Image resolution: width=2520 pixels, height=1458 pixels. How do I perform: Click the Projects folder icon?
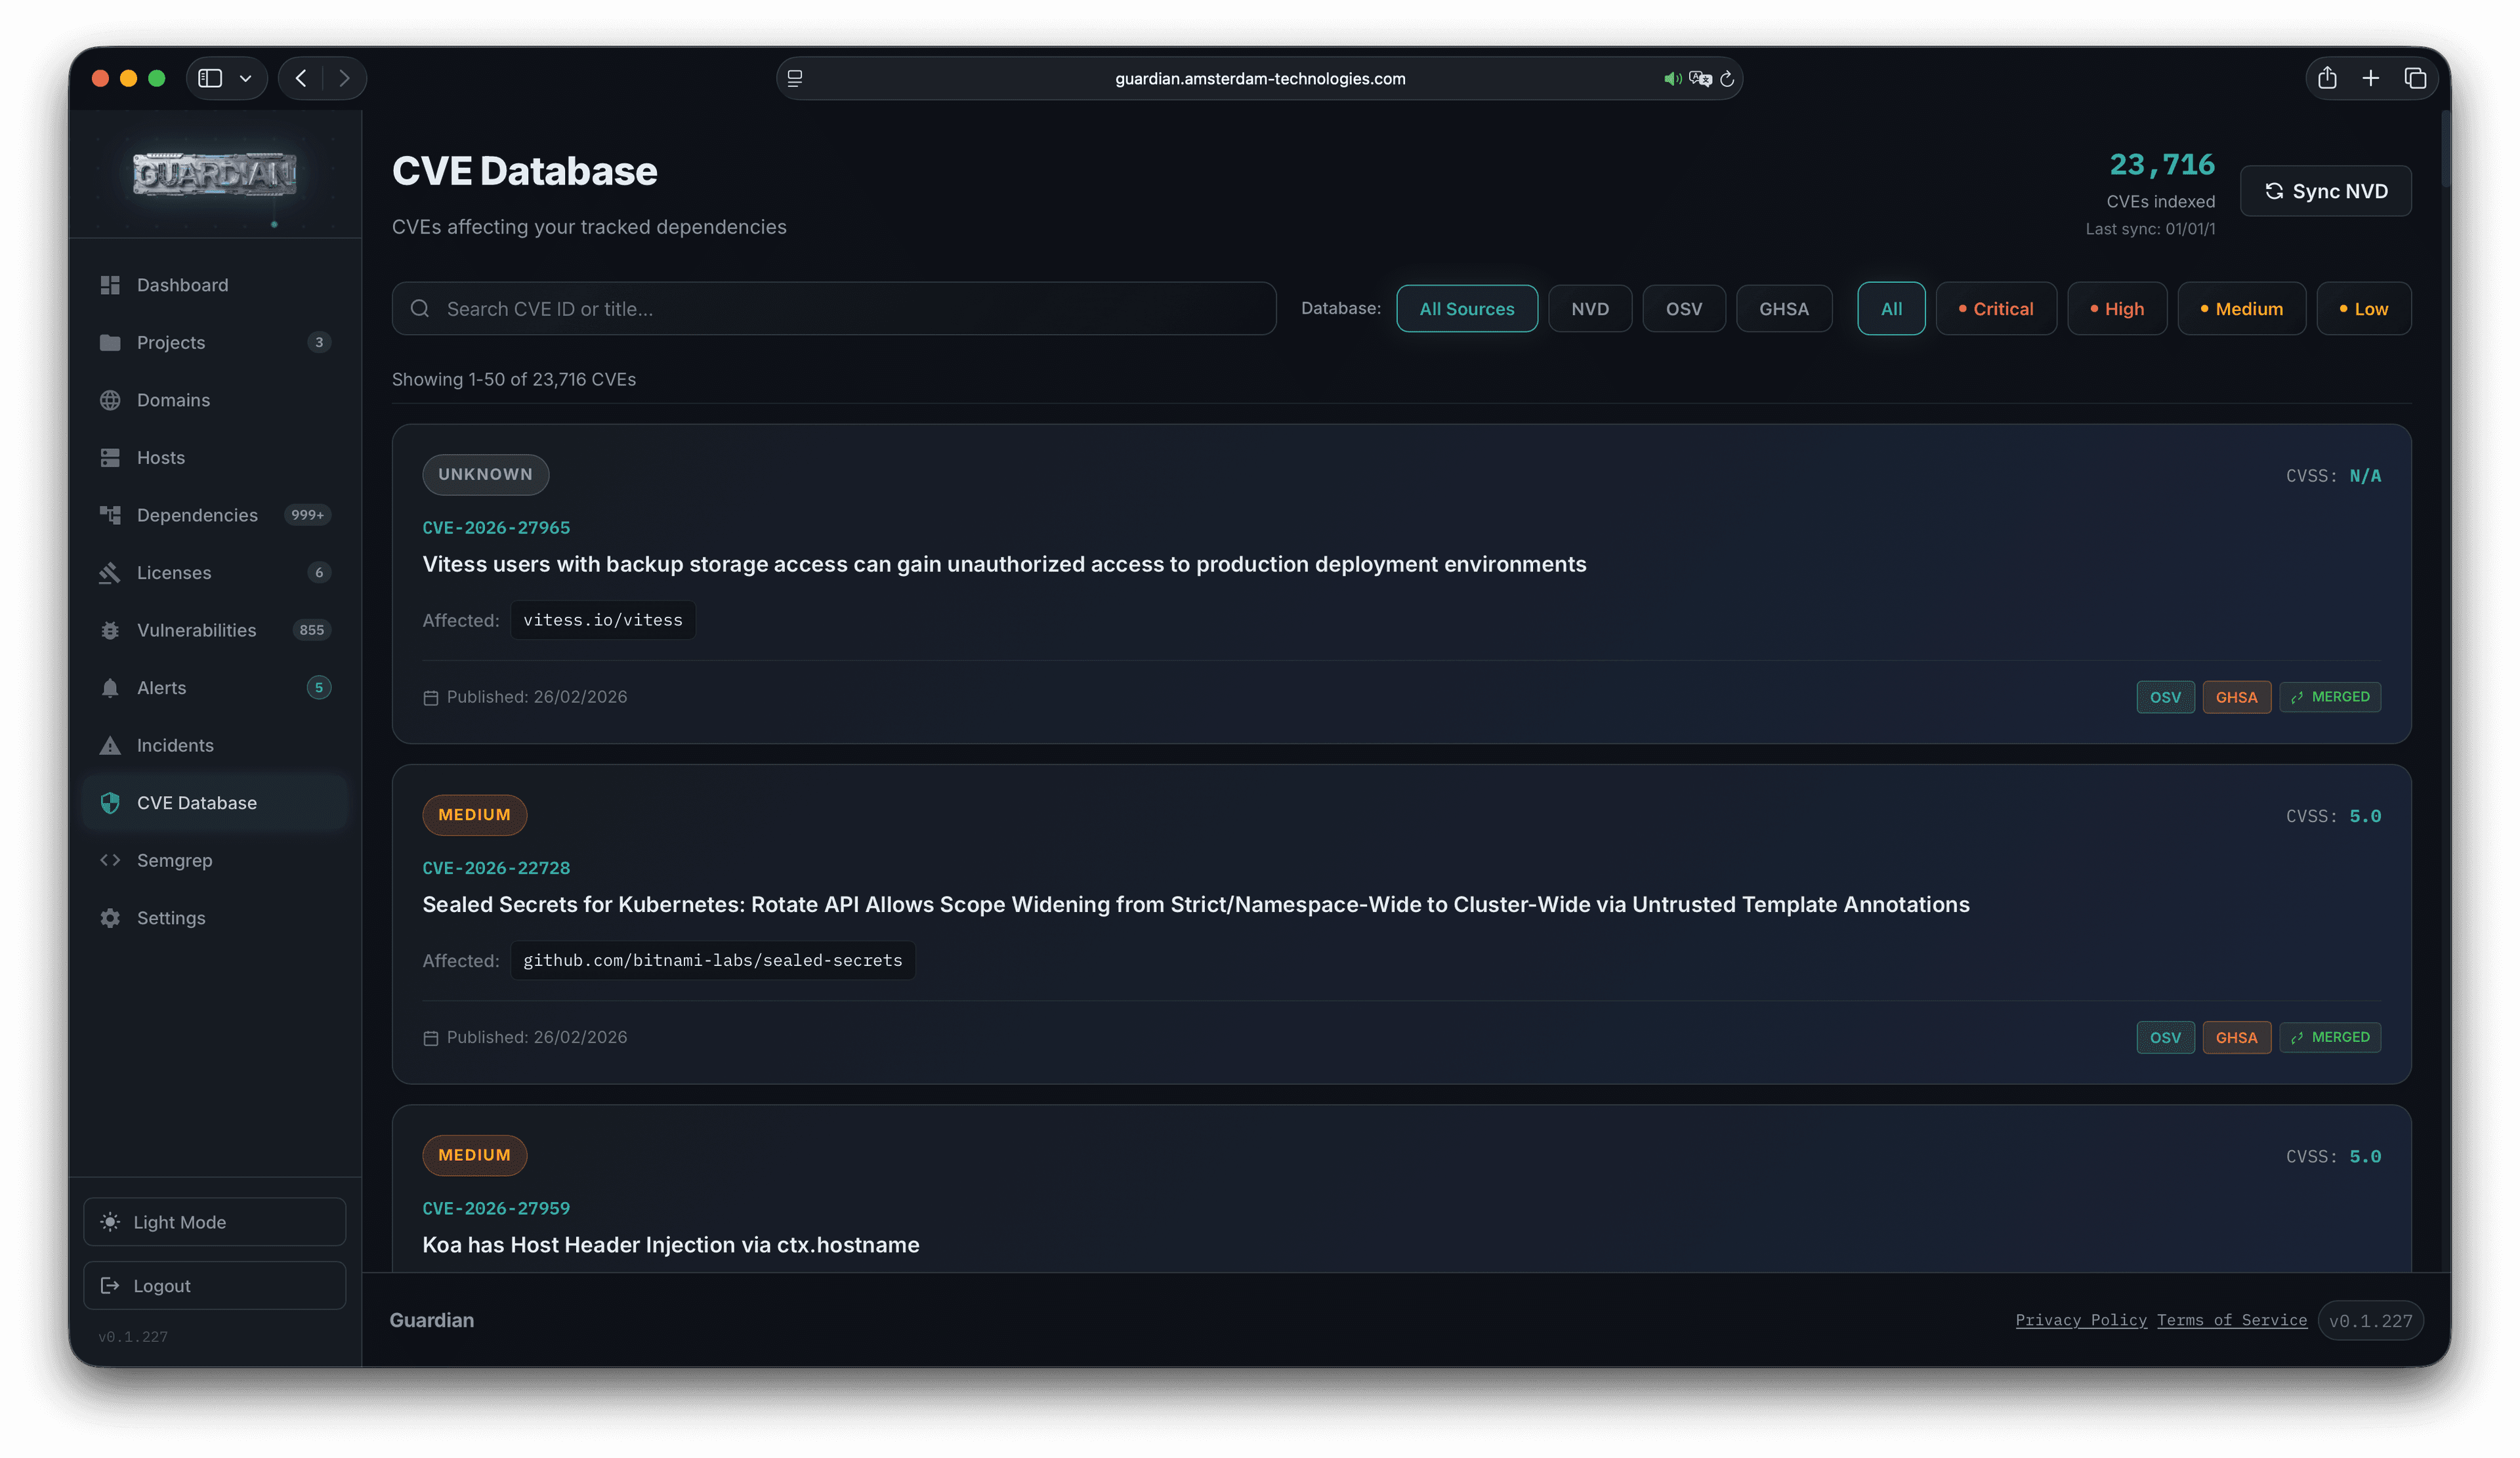pyautogui.click(x=110, y=342)
